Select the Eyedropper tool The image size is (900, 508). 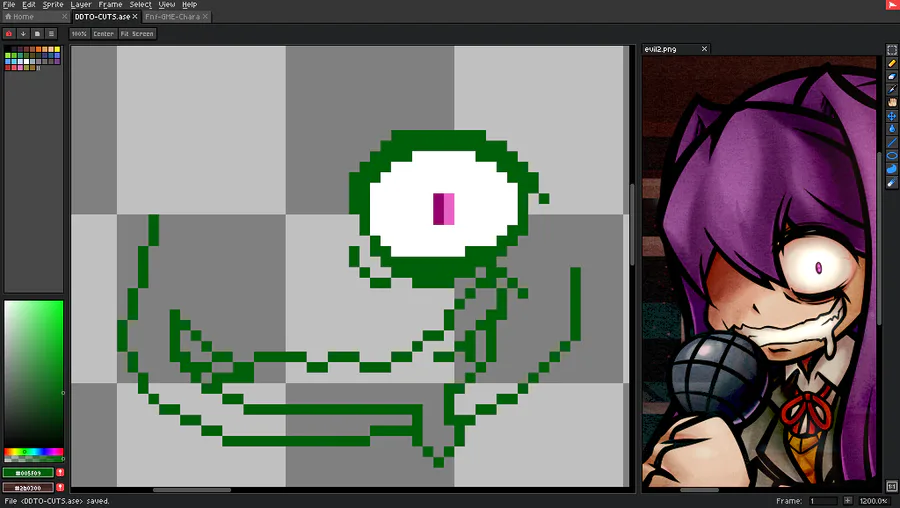891,90
